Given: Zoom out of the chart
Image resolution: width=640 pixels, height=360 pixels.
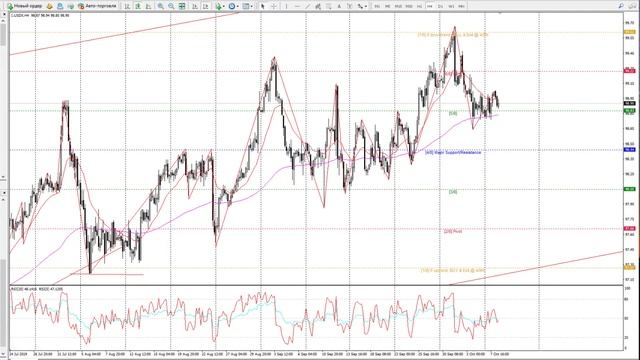Looking at the screenshot, I should [x=171, y=6].
